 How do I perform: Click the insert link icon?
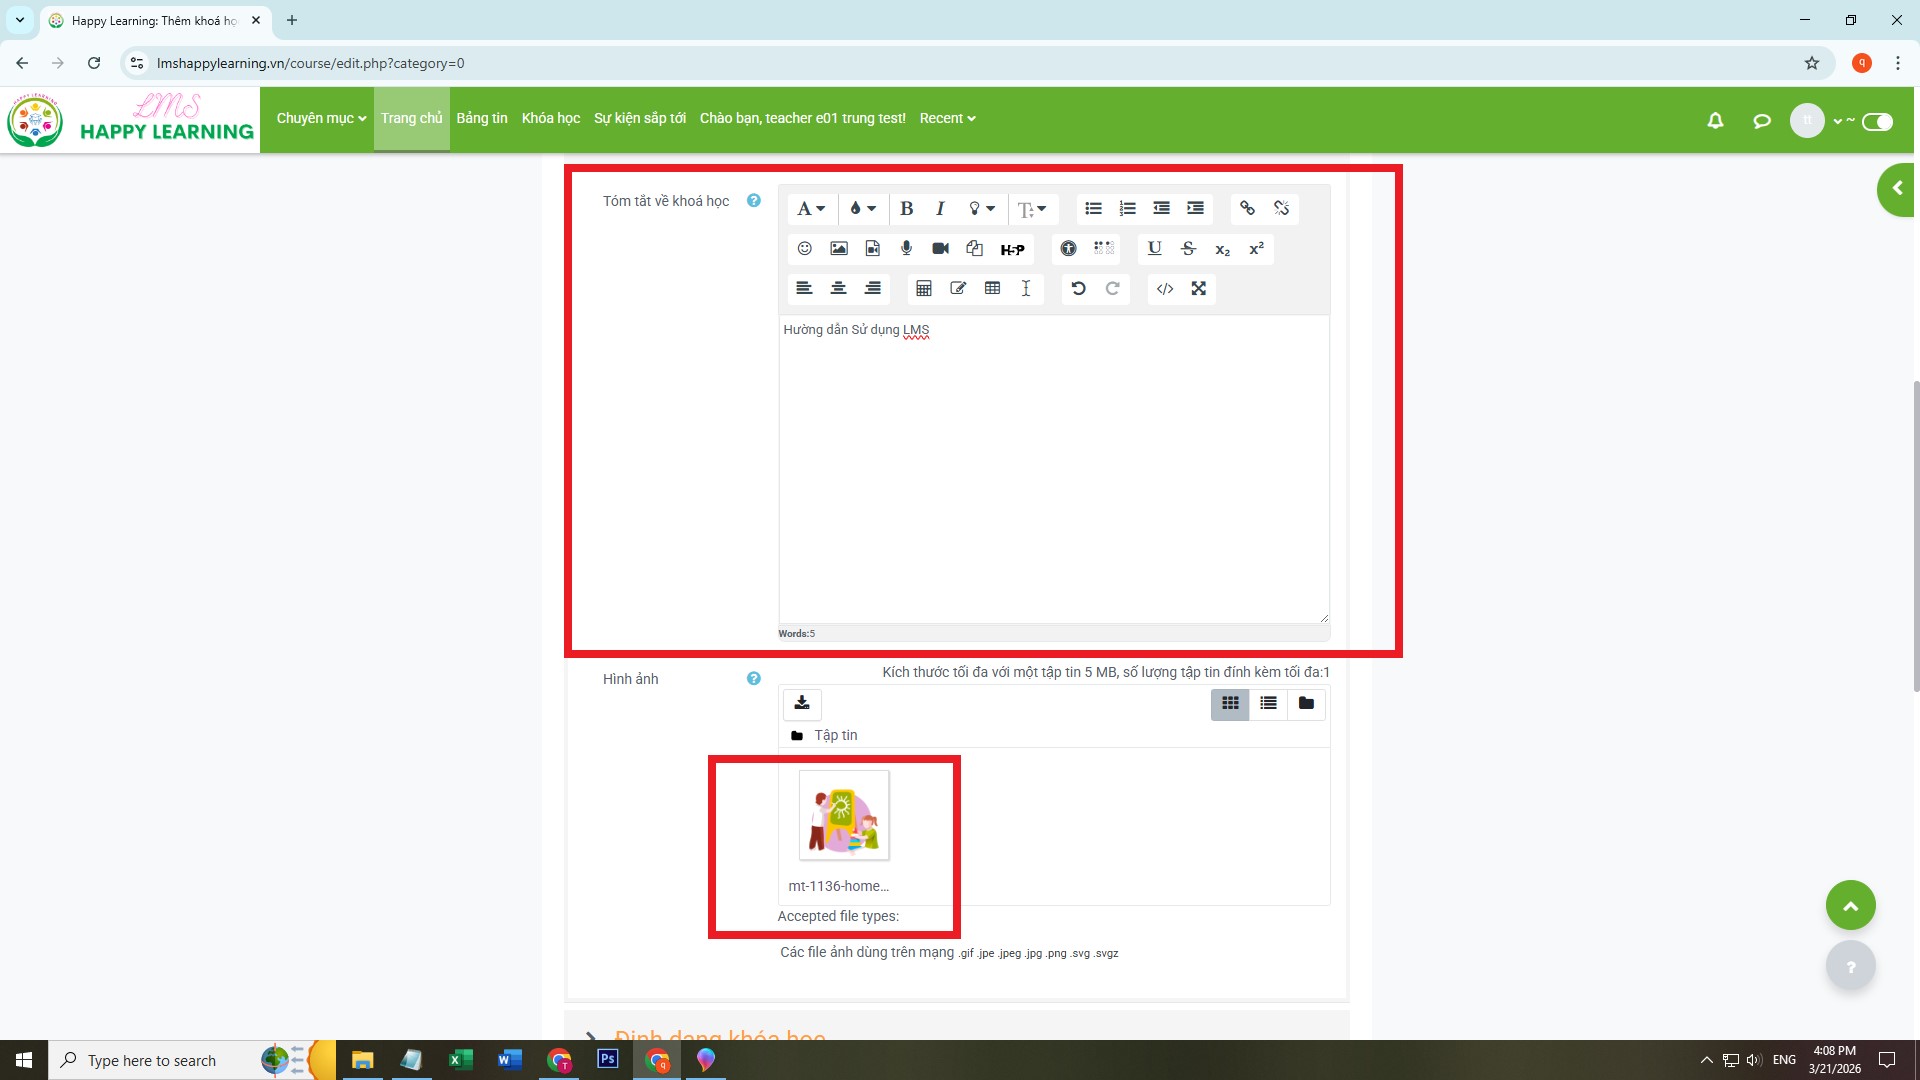pos(1247,208)
